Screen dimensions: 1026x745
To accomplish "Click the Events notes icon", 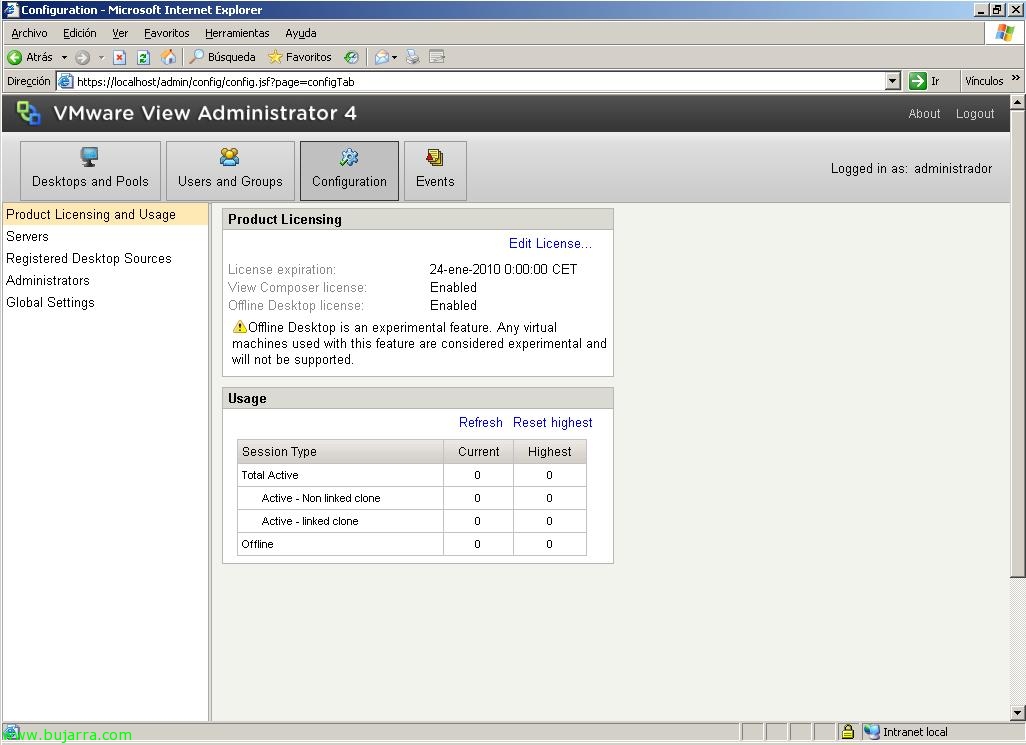I will 434,158.
